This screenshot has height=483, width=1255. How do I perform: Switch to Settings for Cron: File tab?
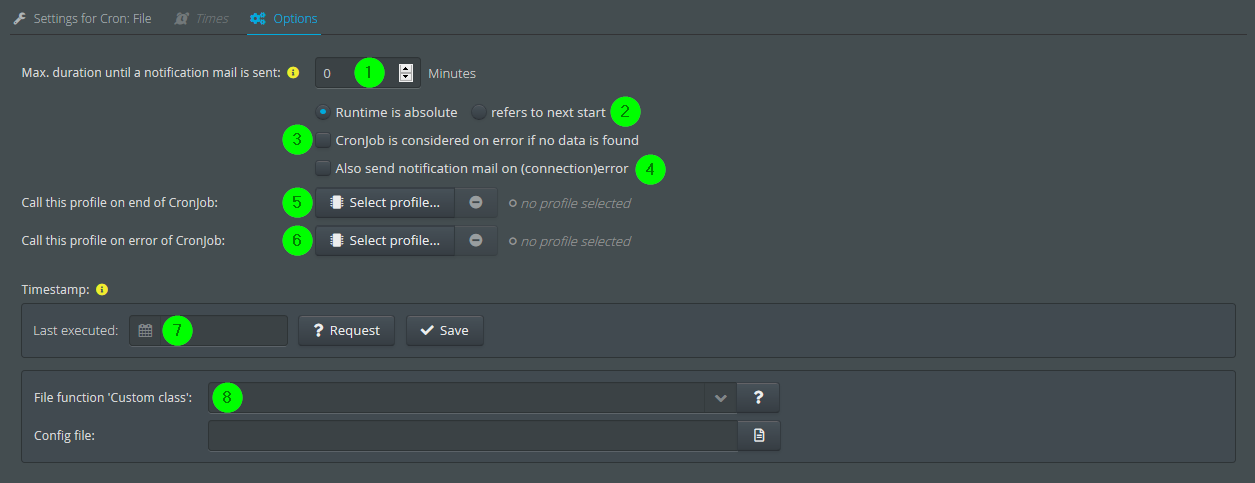click(x=82, y=18)
